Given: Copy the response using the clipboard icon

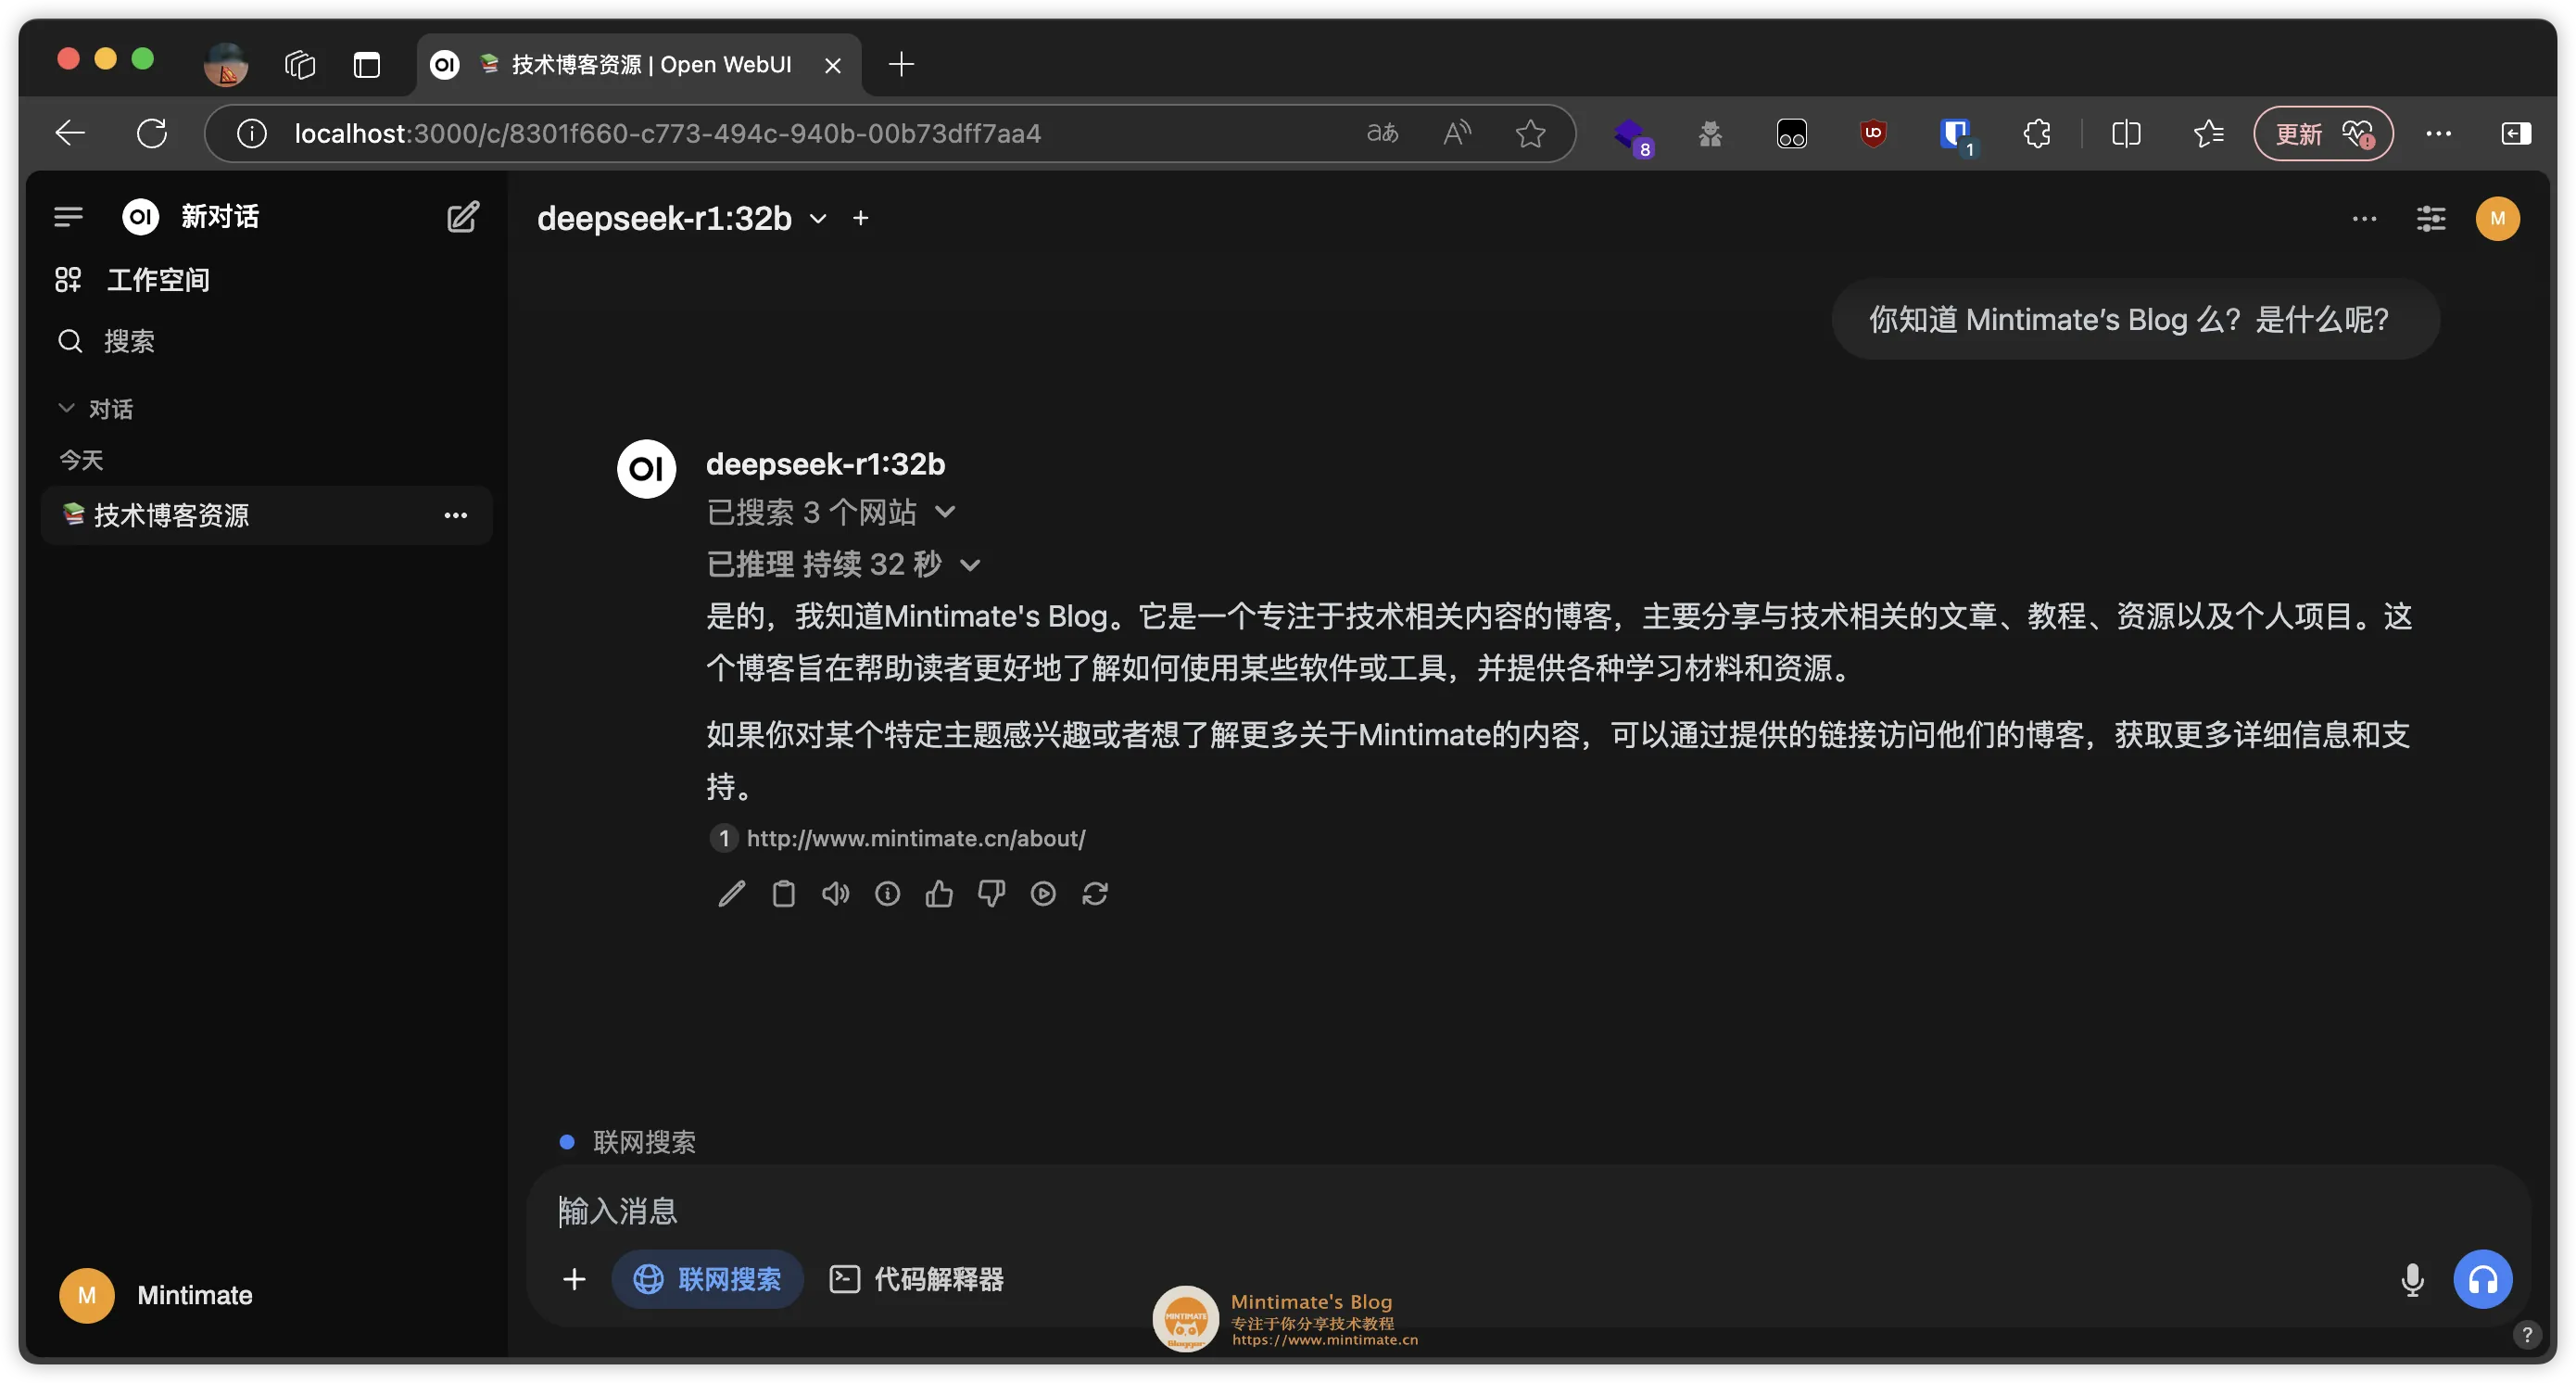Looking at the screenshot, I should pos(783,893).
